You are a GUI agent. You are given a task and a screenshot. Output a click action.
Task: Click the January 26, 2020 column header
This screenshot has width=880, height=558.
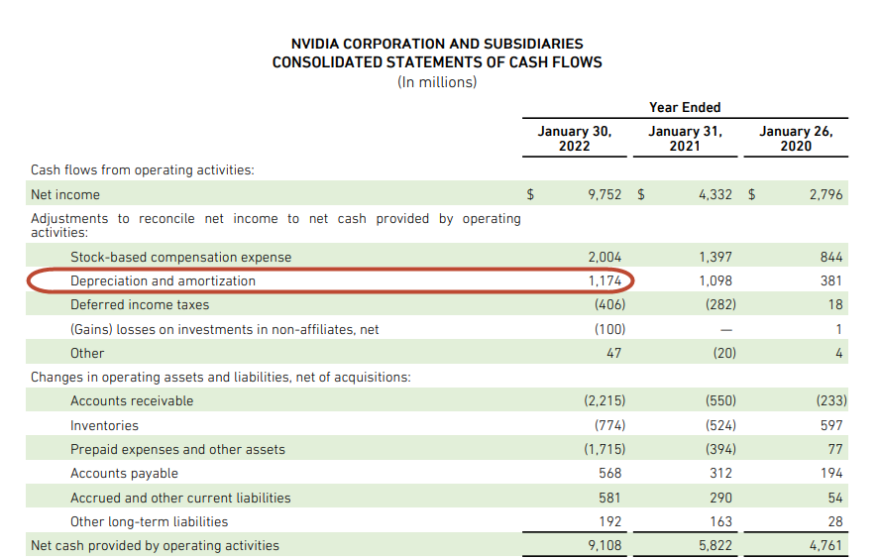(795, 138)
